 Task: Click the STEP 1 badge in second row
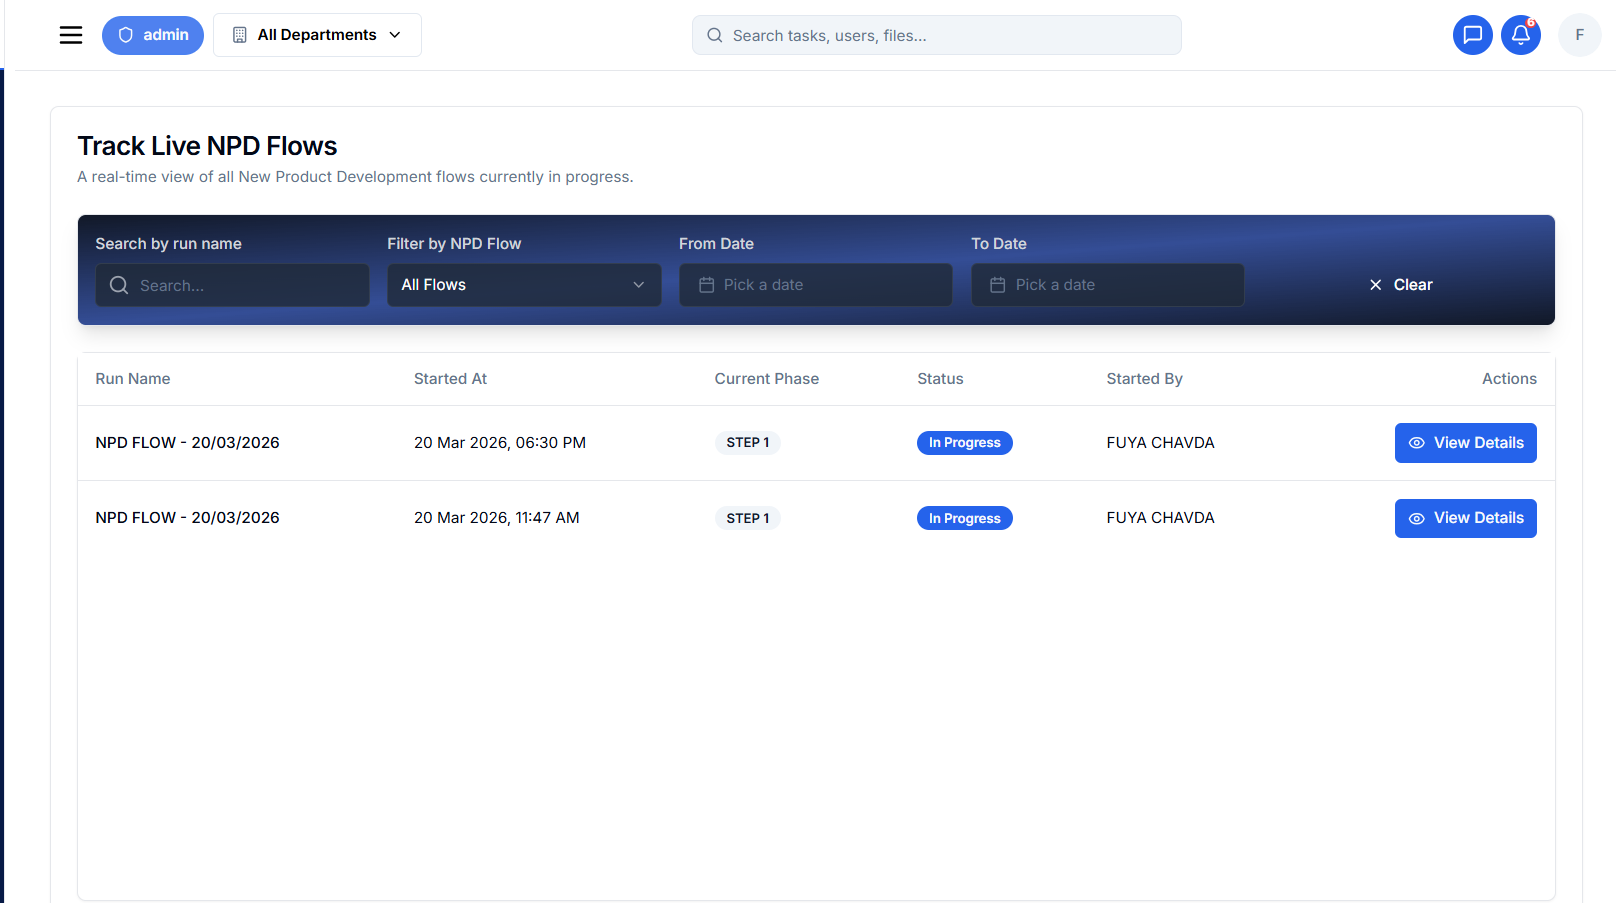tap(747, 518)
